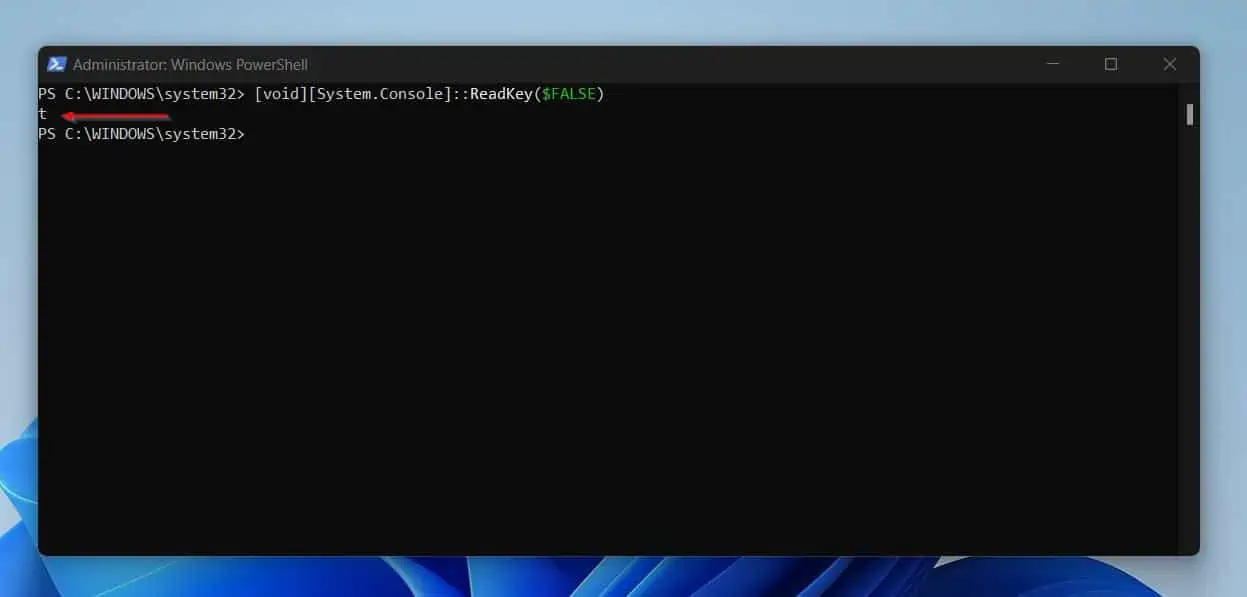The height and width of the screenshot is (597, 1247).
Task: Click the scrollbar track below the thumb
Action: pyautogui.click(x=1190, y=340)
